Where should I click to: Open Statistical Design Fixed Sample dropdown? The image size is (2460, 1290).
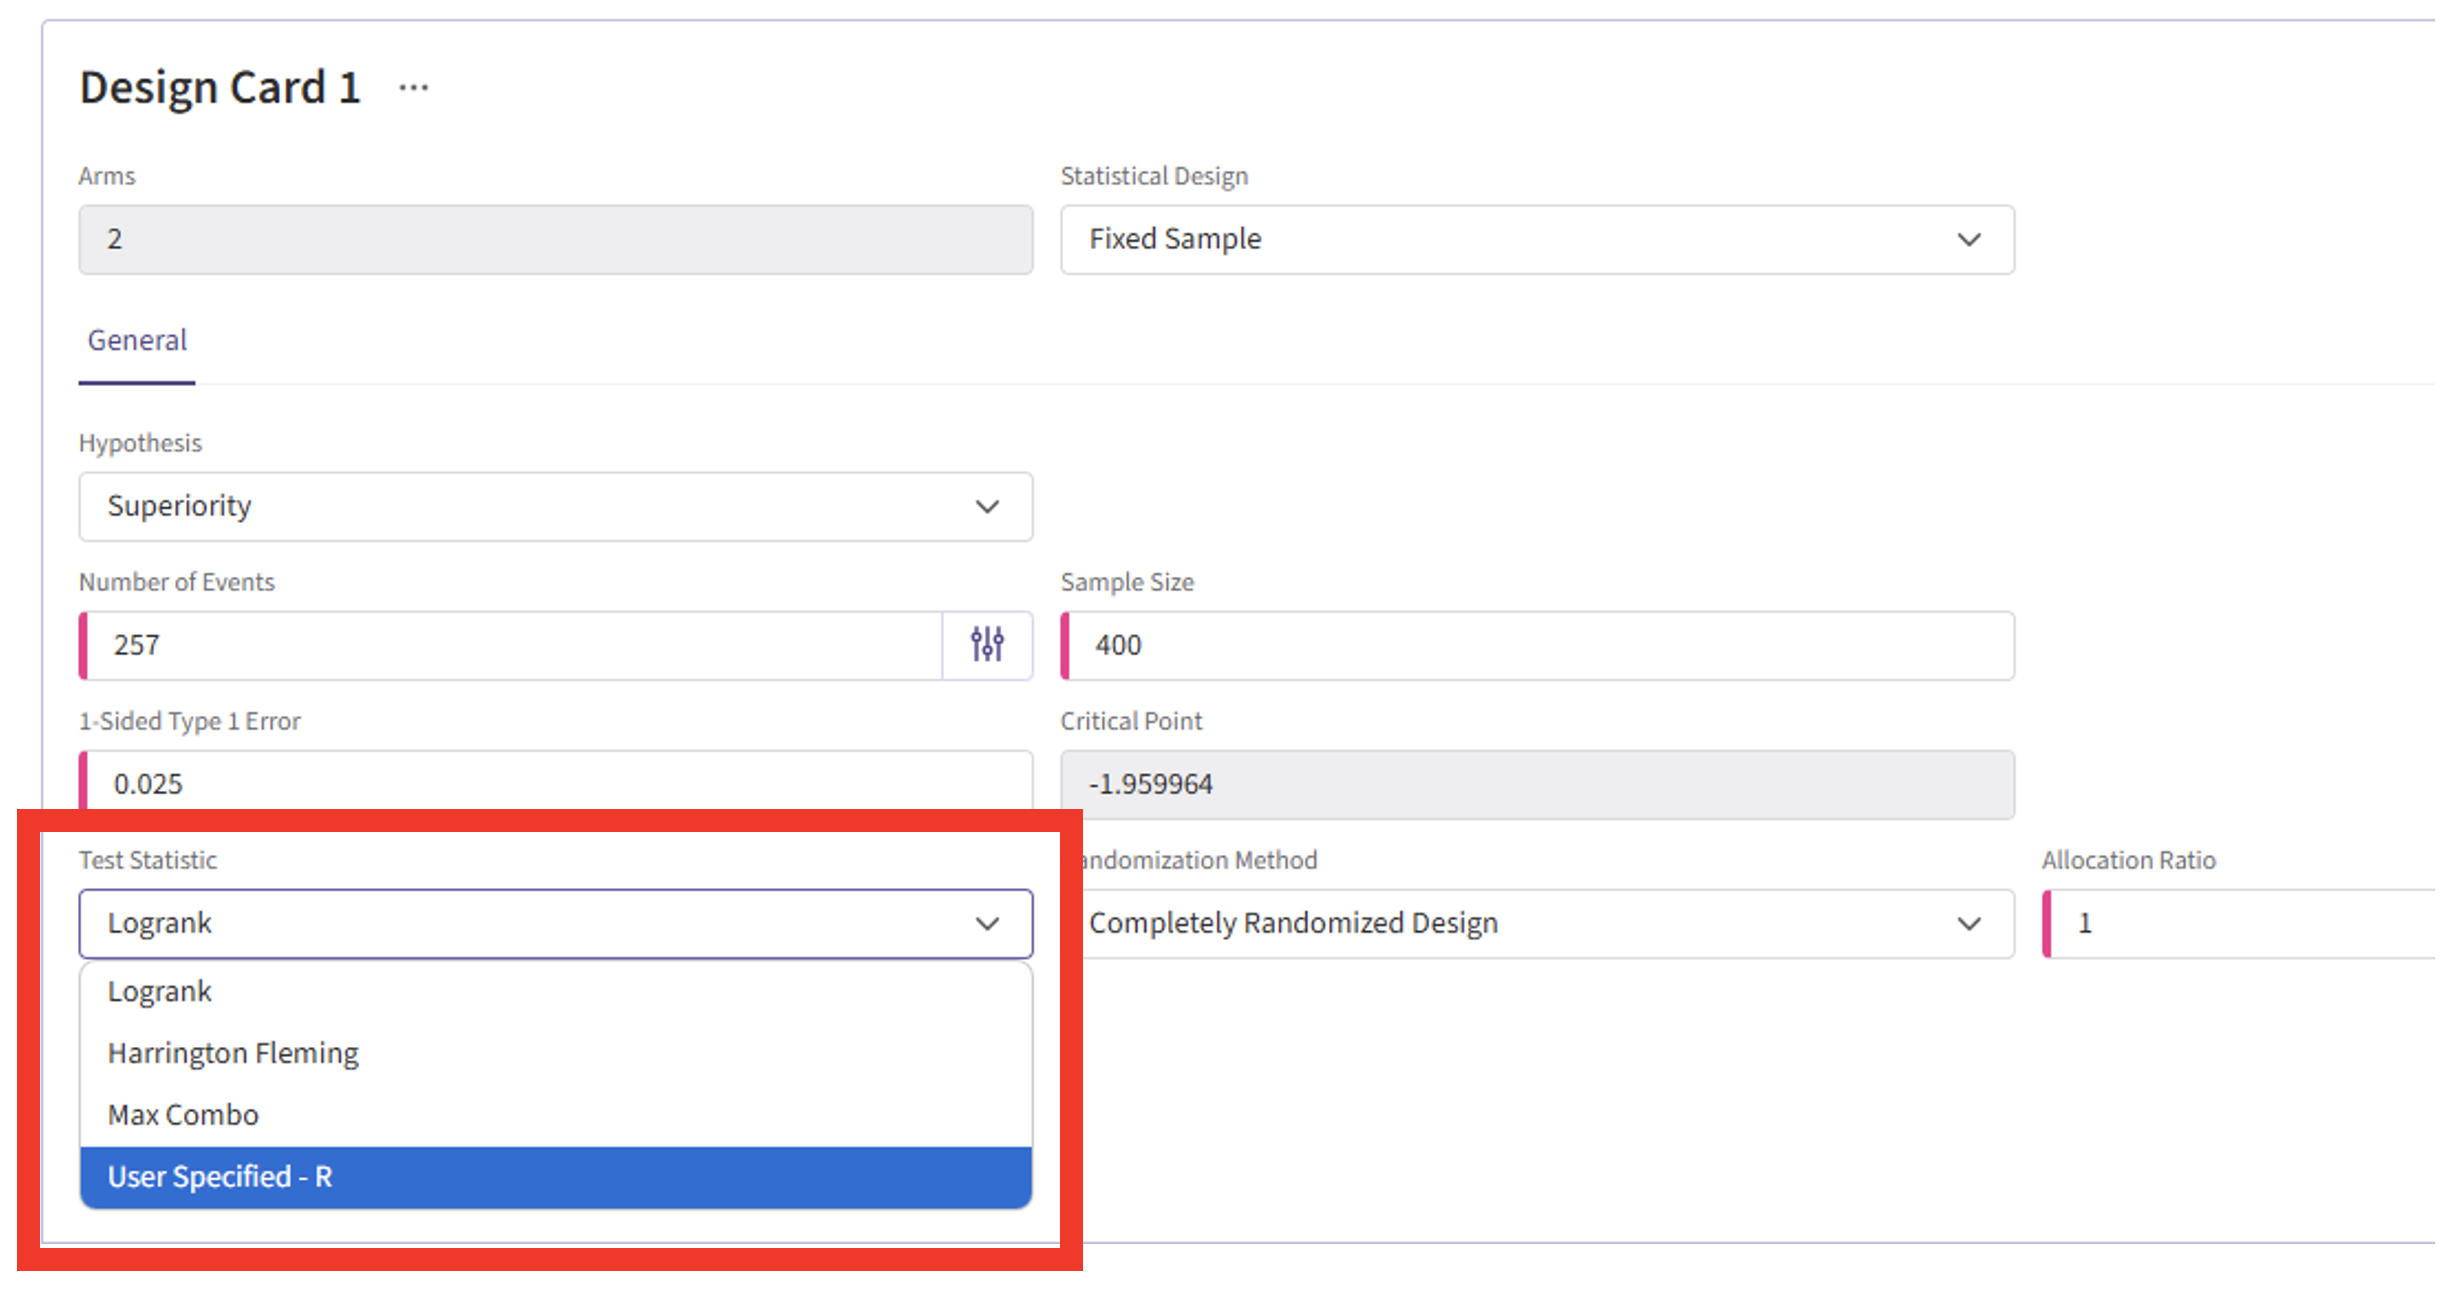[x=1500, y=240]
